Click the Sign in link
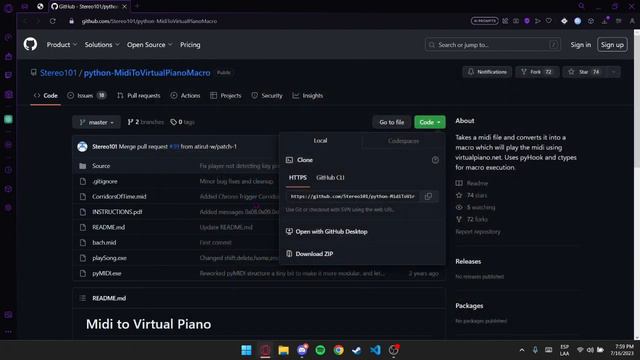 (x=580, y=44)
